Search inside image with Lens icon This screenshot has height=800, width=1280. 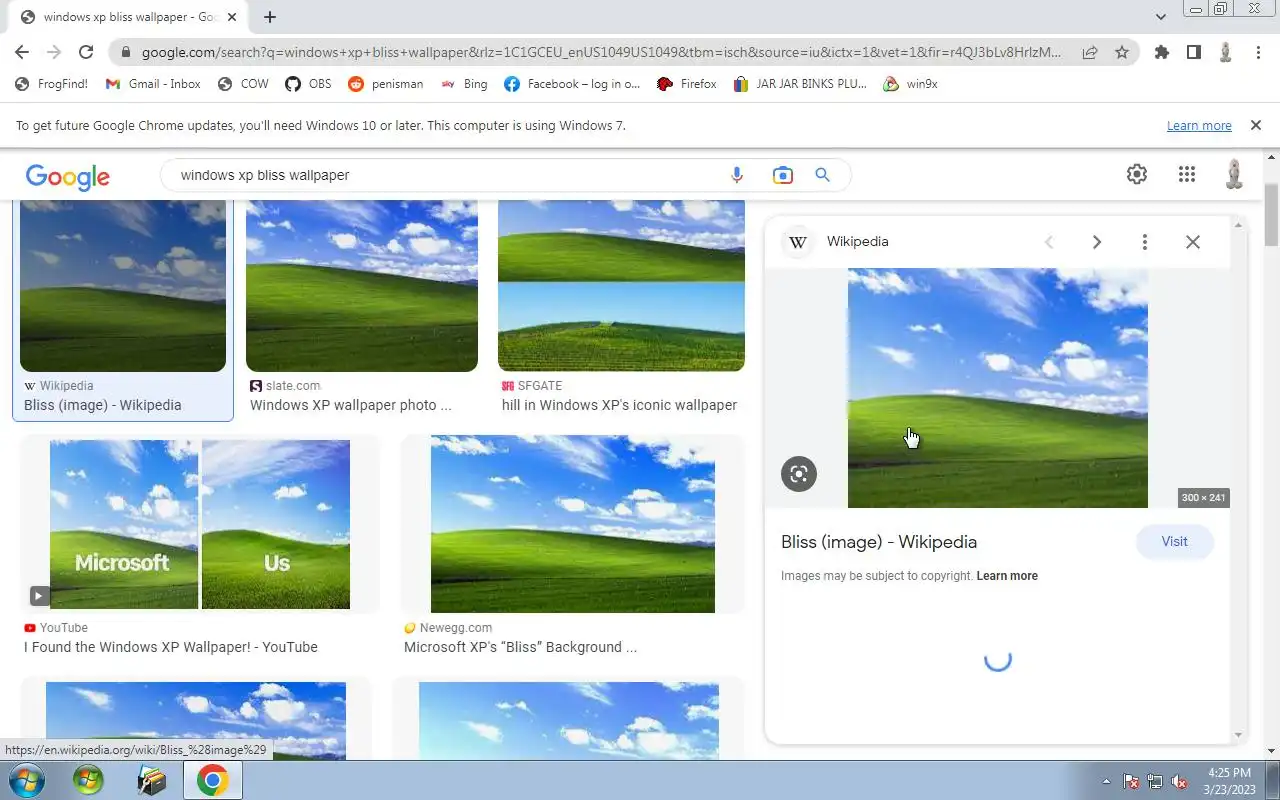click(799, 474)
